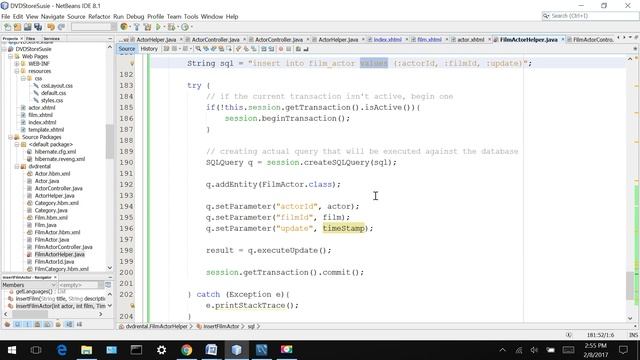Toggle Show Inner Classes filter in Navigator
This screenshot has height=360, width=640.
47,324
